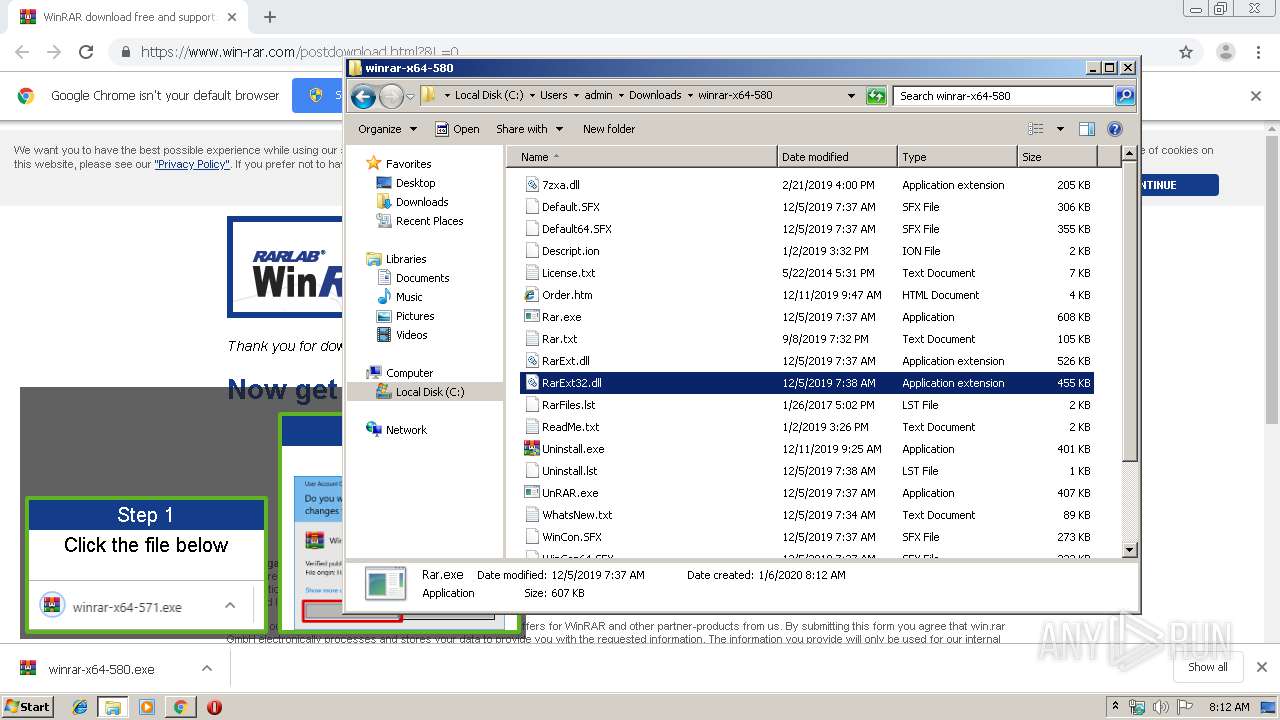Select Local Disk (C:) in the navigation pane
This screenshot has width=1280, height=720.
tap(420, 392)
